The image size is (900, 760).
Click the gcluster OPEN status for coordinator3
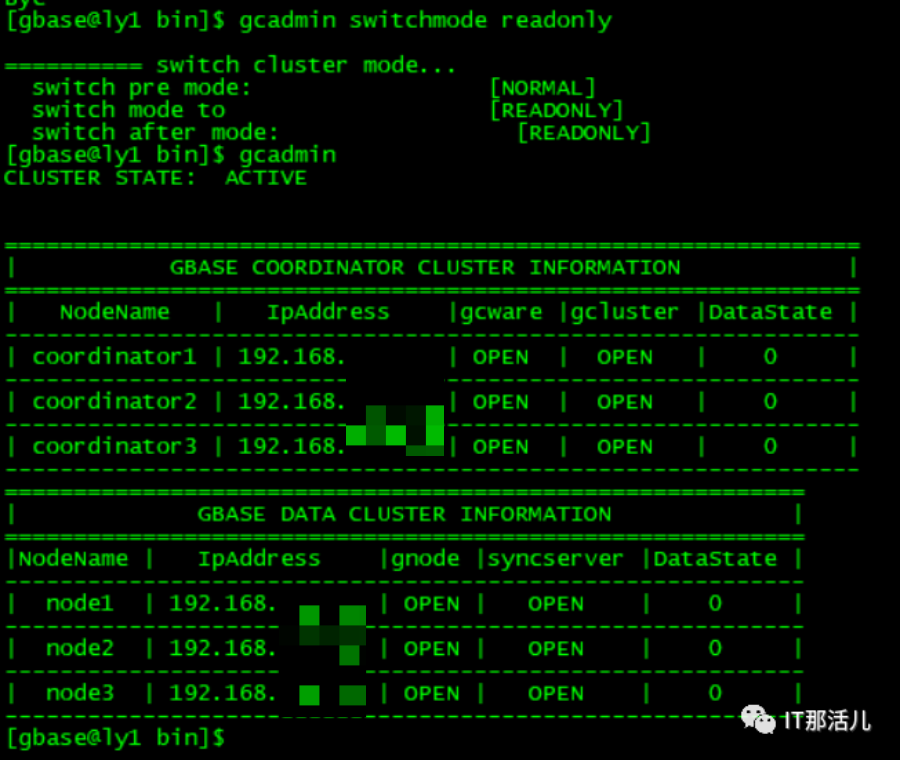pyautogui.click(x=624, y=447)
